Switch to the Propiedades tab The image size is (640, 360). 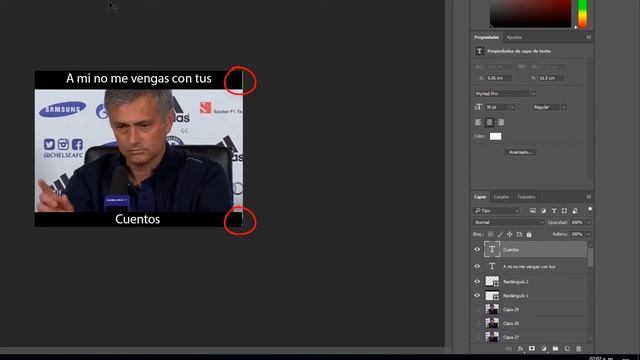[487, 37]
